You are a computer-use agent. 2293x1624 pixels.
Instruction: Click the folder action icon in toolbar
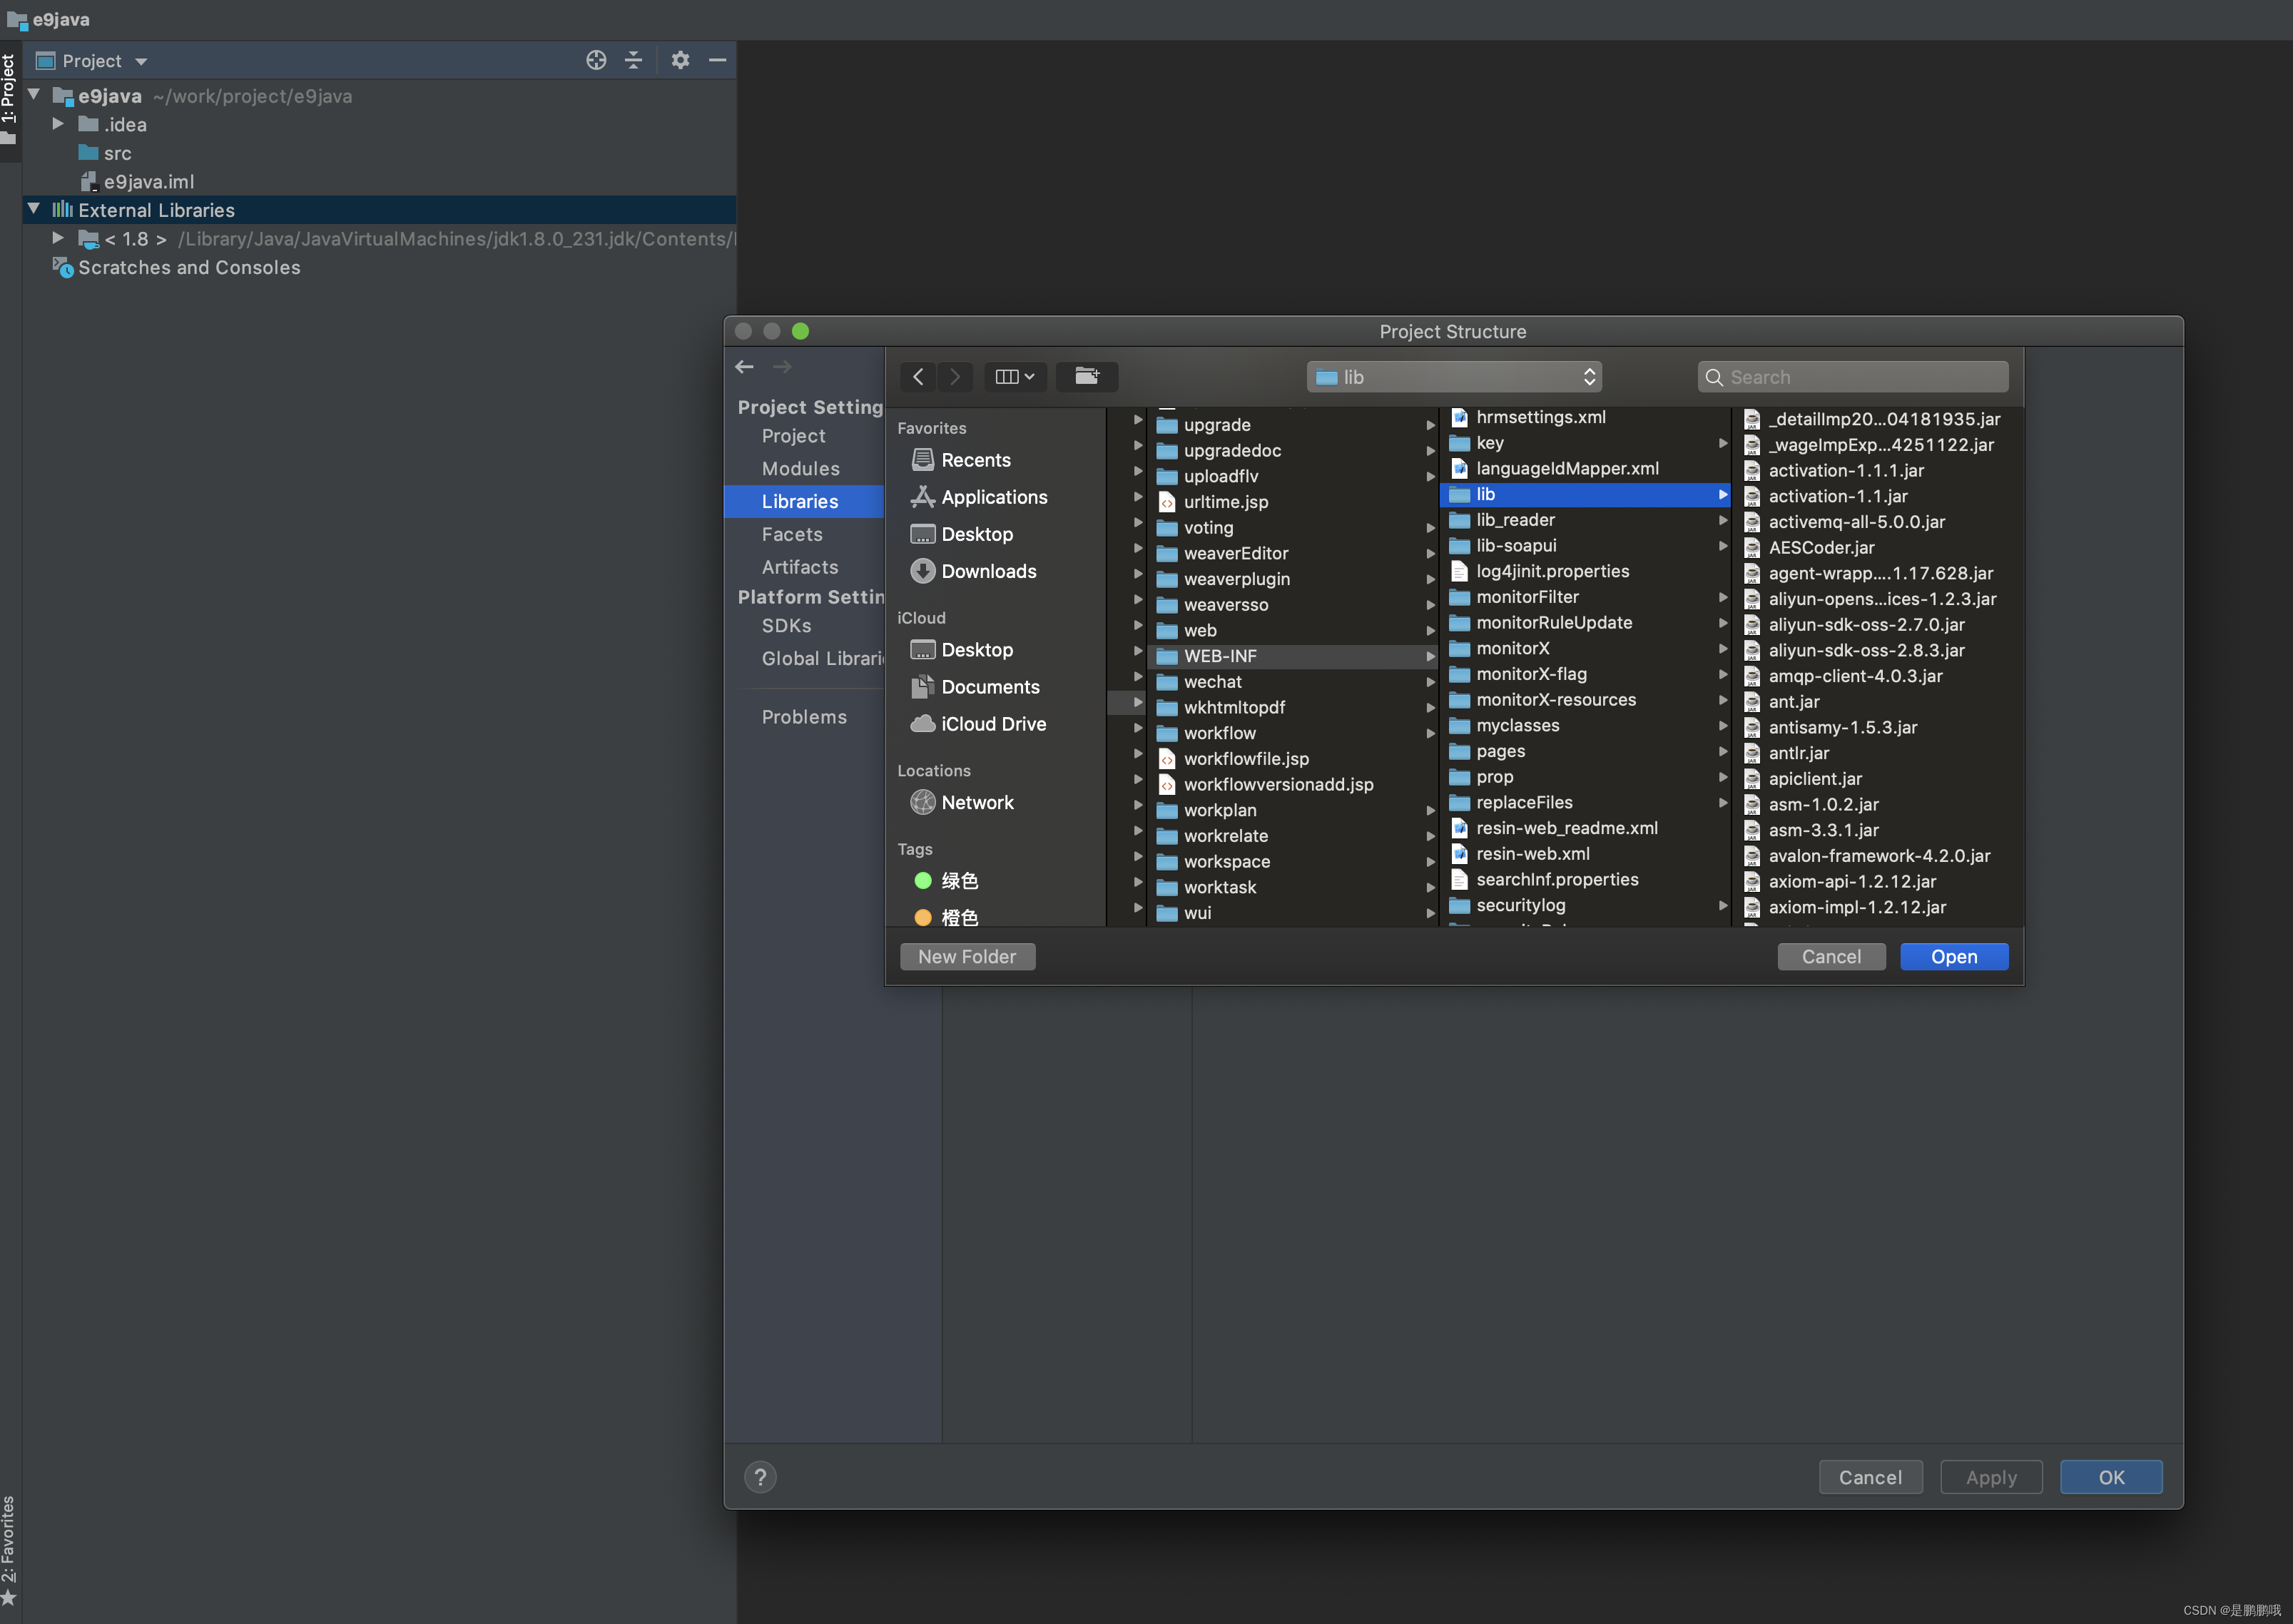[1086, 376]
